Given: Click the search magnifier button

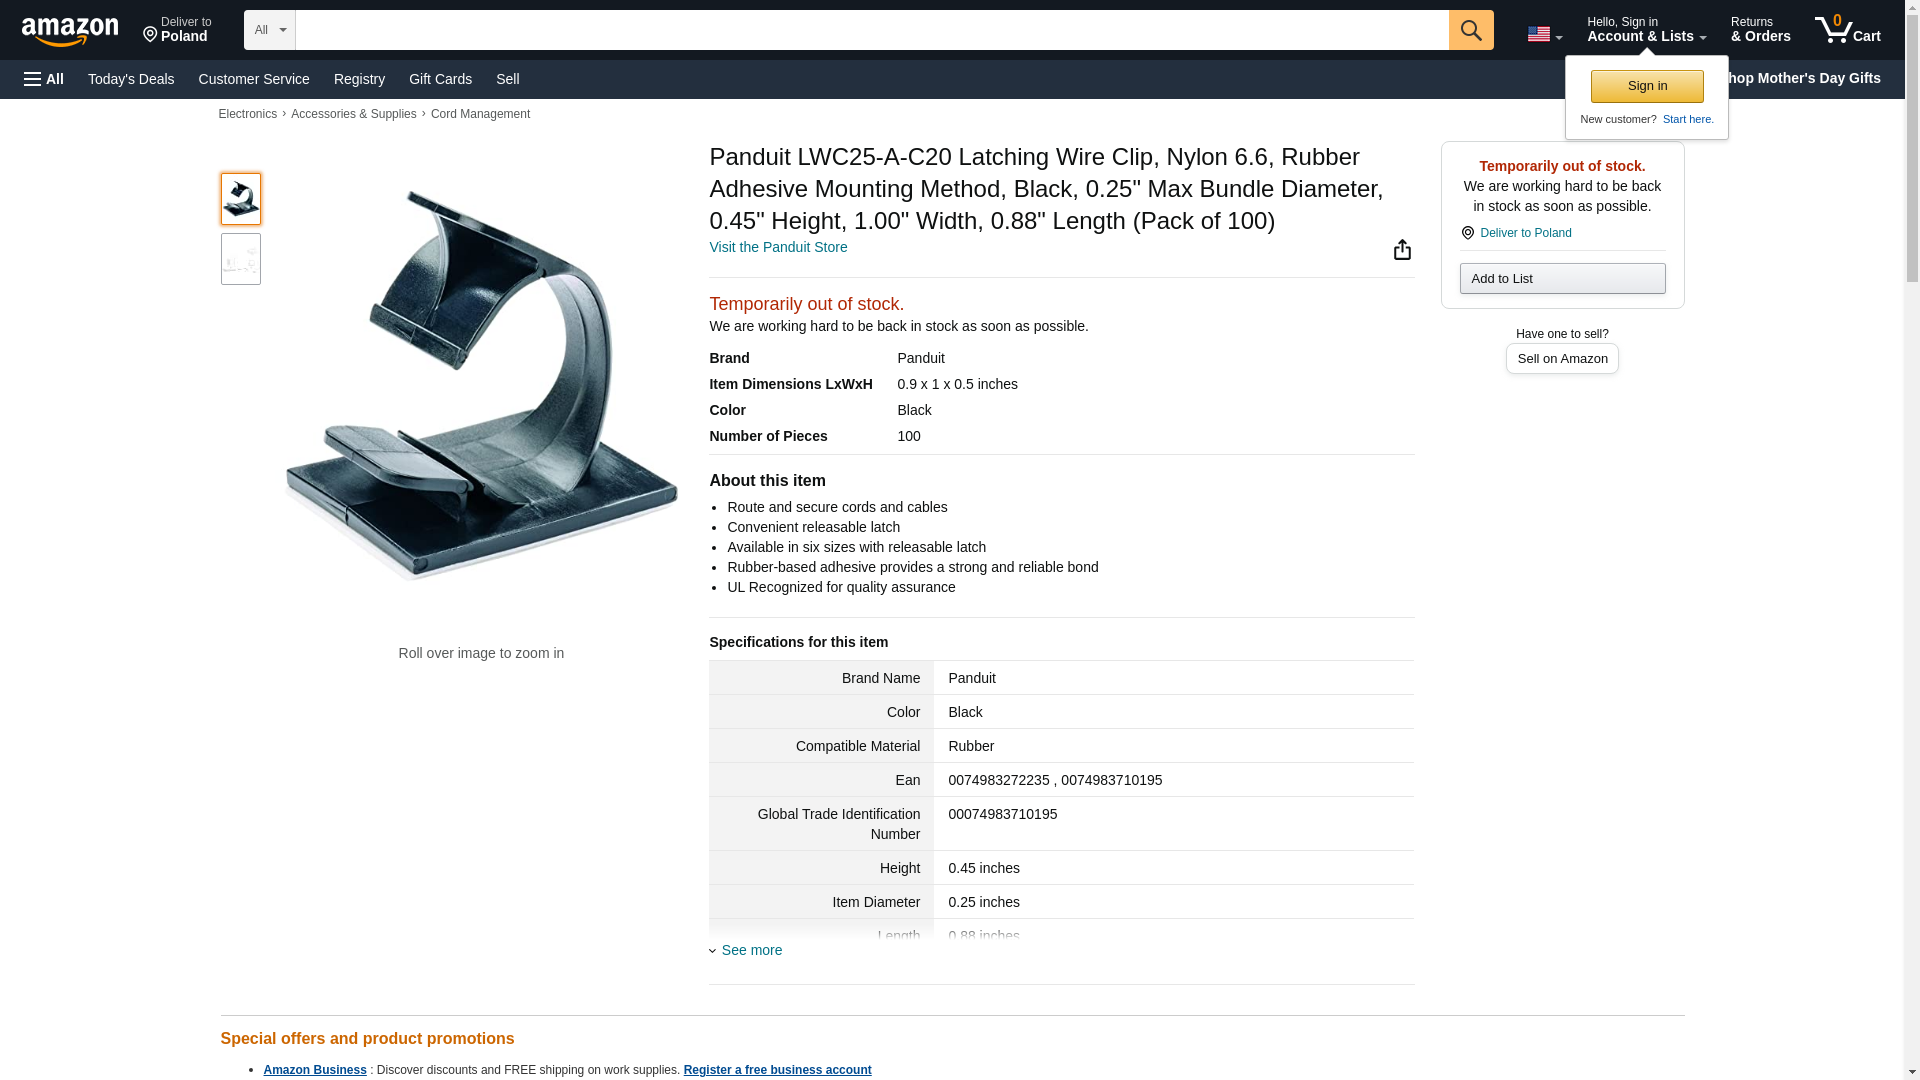Looking at the screenshot, I should (x=1470, y=30).
